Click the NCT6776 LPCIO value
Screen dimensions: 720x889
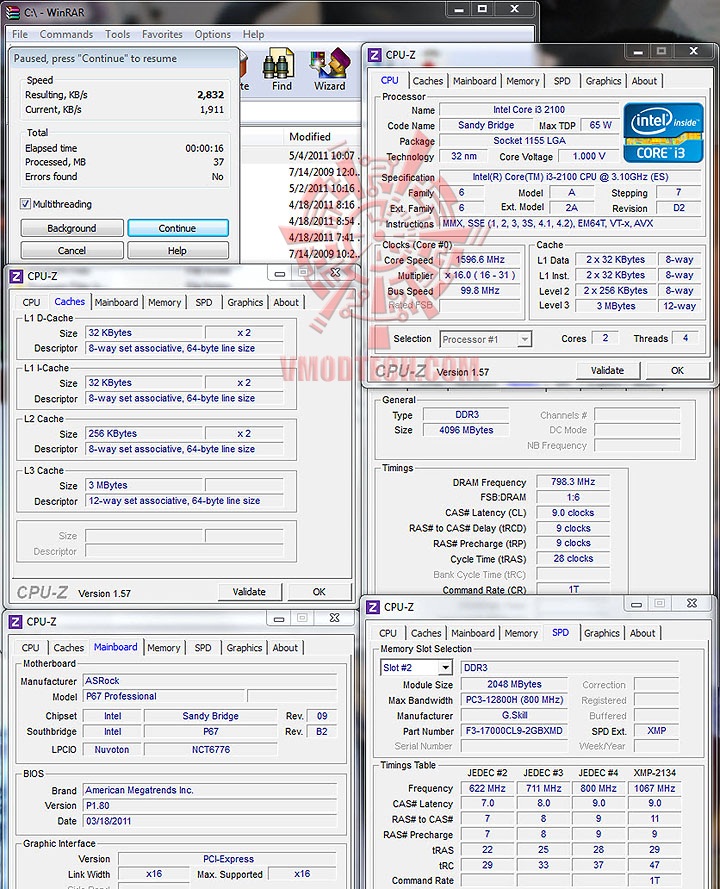coord(211,750)
